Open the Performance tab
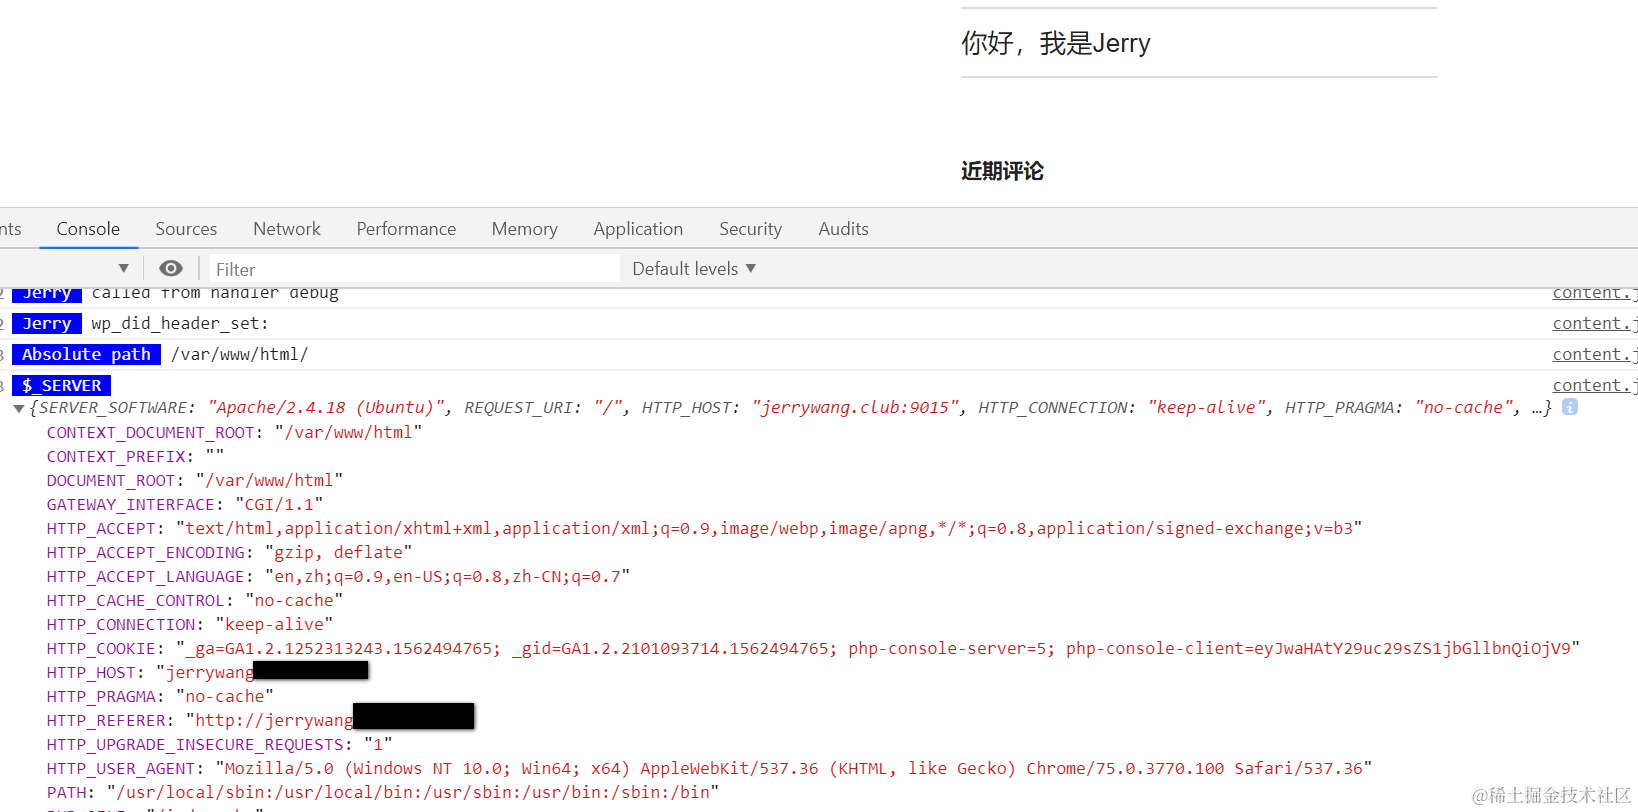 [x=406, y=229]
